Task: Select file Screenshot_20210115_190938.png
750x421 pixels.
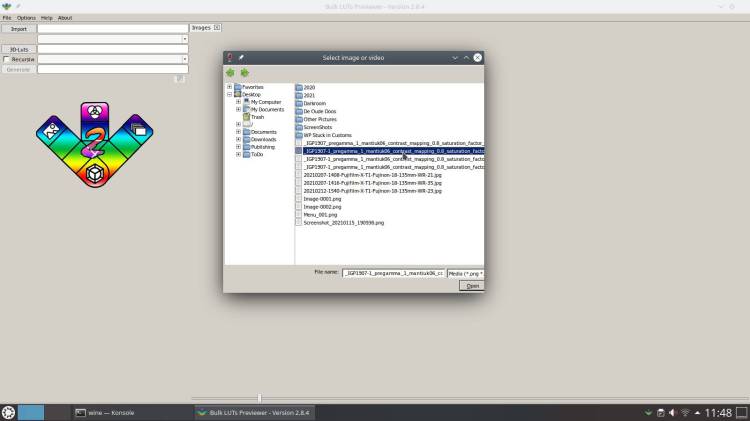Action: 343,222
